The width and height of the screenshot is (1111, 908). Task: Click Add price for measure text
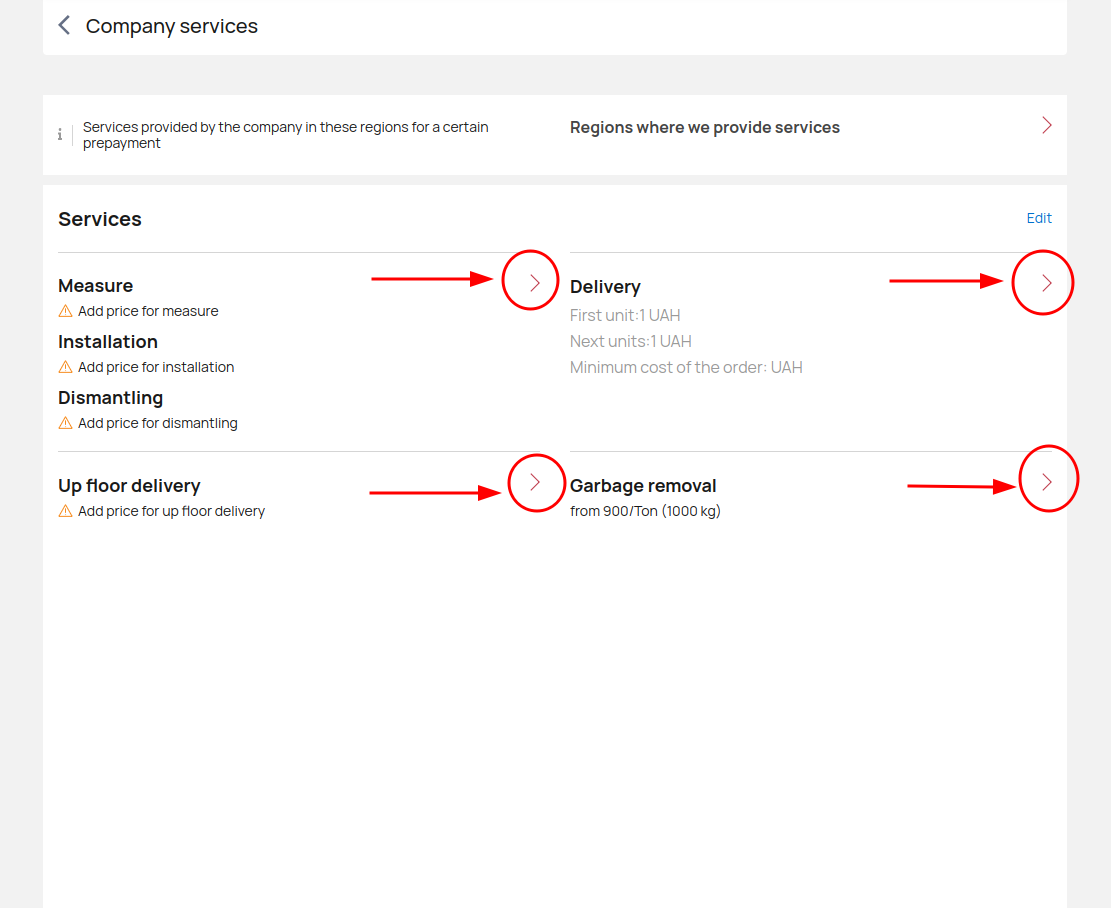(x=148, y=310)
